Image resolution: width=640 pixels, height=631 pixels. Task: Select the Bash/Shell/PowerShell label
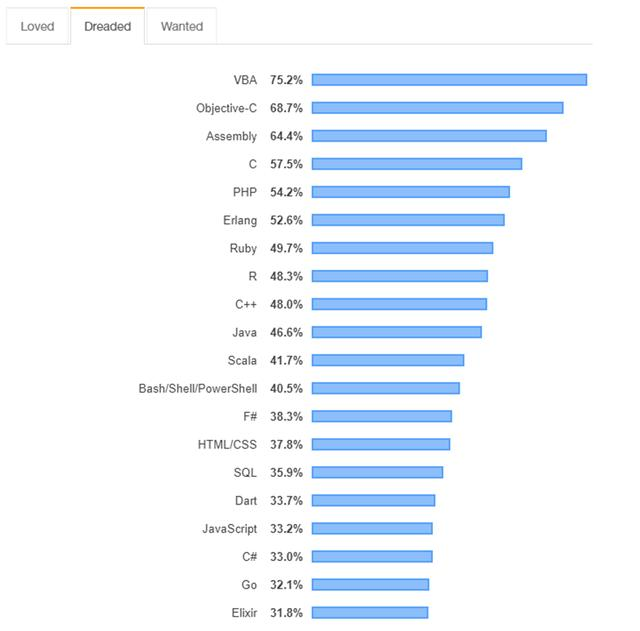(x=197, y=388)
